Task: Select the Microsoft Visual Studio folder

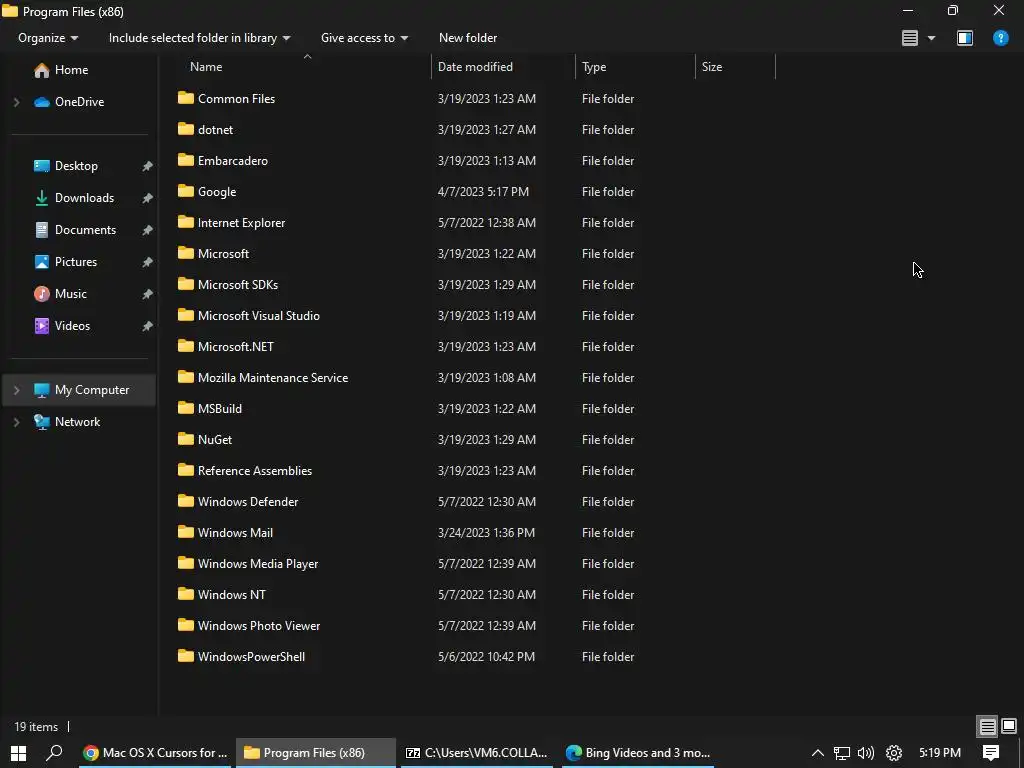Action: click(x=259, y=315)
